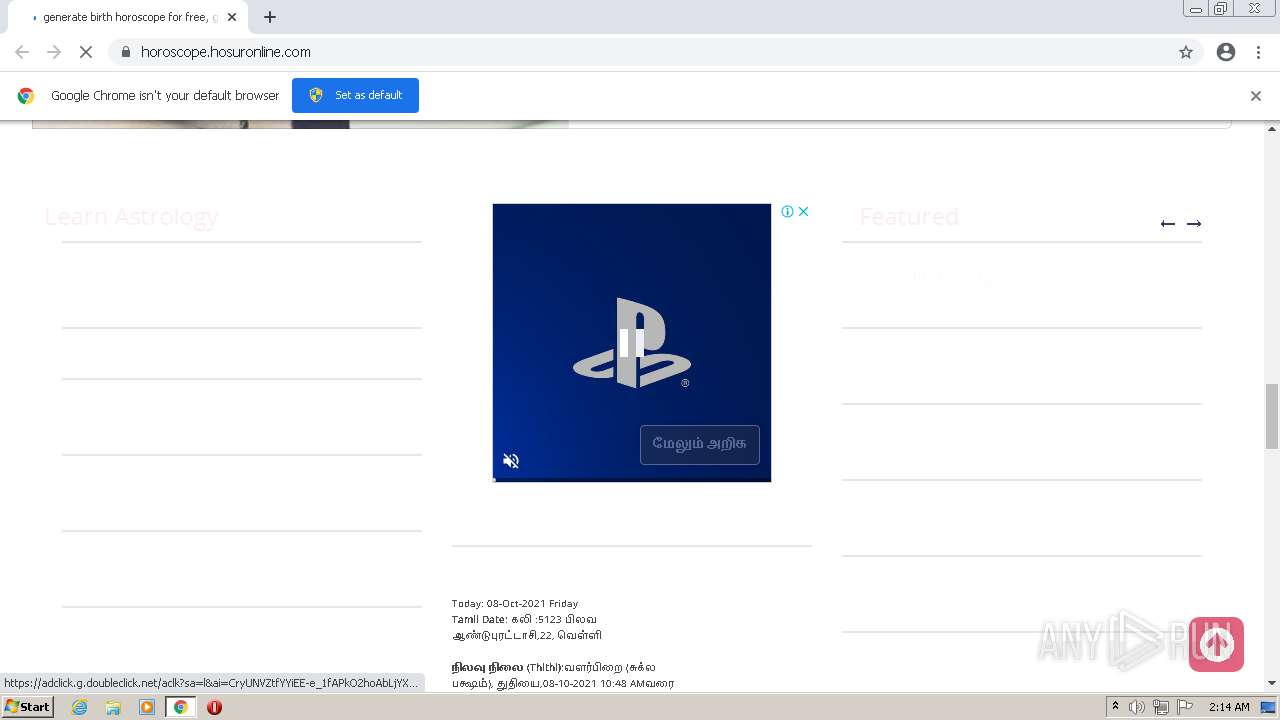Click the Featured heading

pos(909,216)
